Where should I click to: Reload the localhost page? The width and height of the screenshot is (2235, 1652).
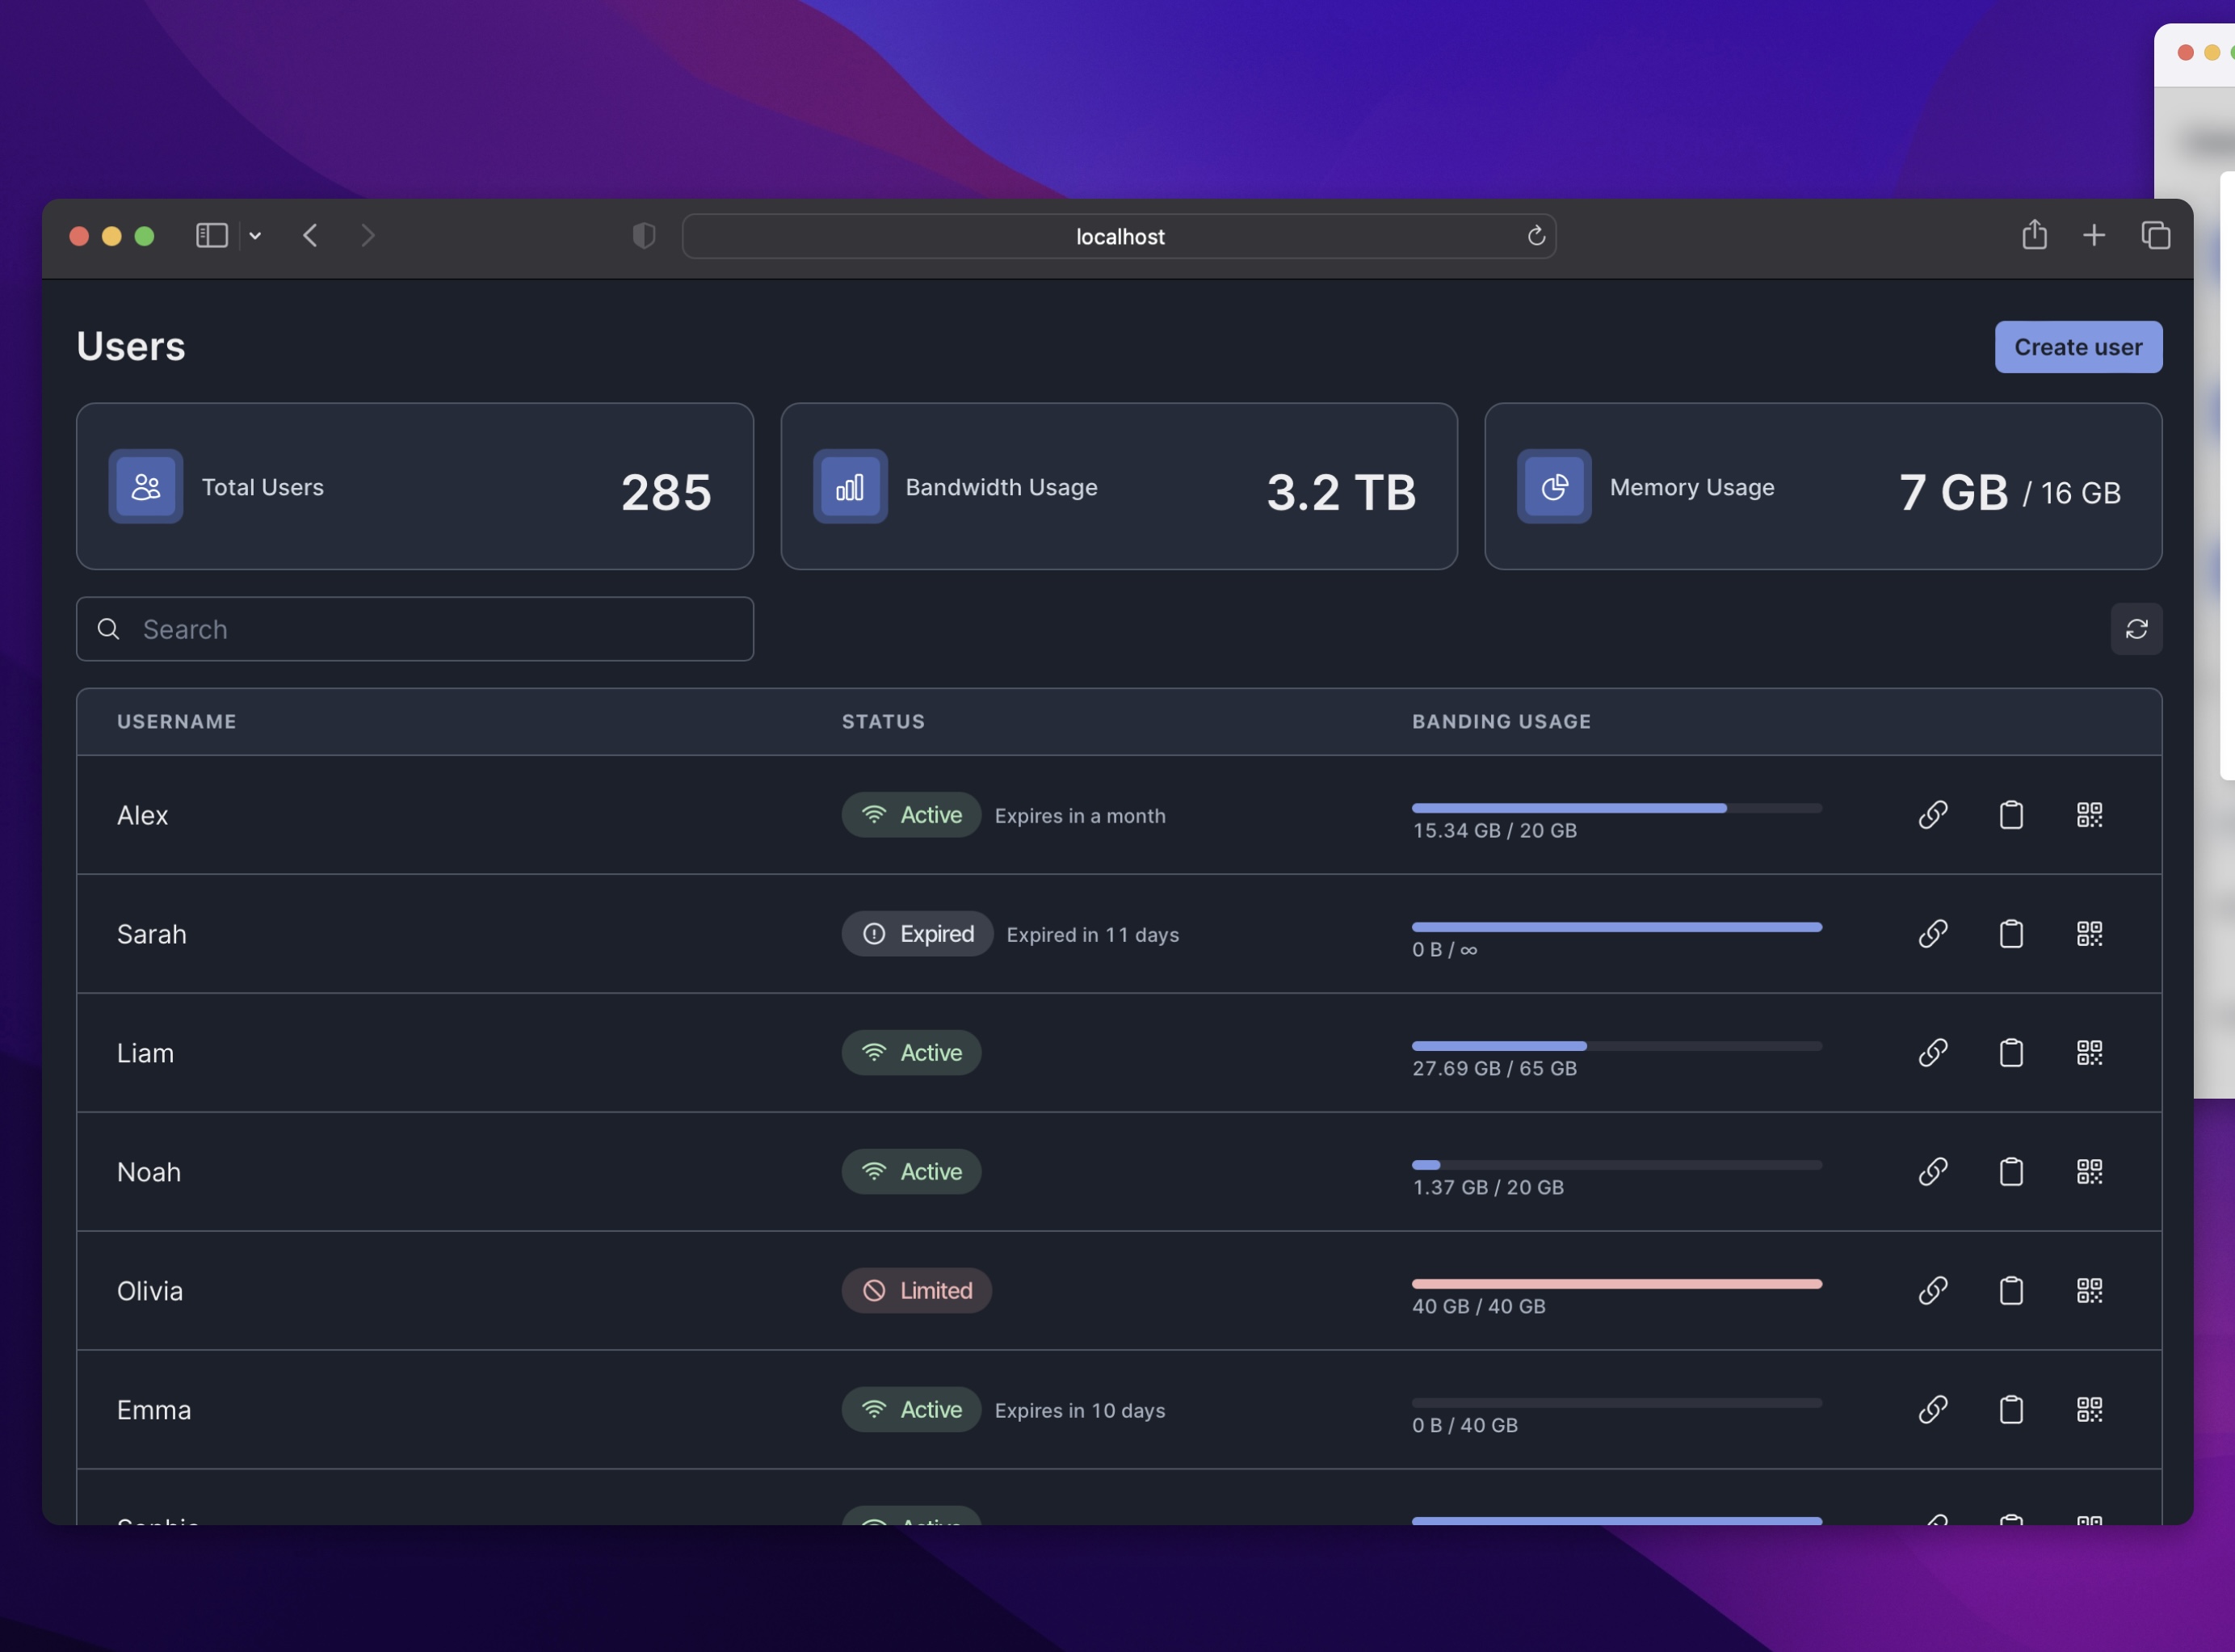tap(1536, 236)
